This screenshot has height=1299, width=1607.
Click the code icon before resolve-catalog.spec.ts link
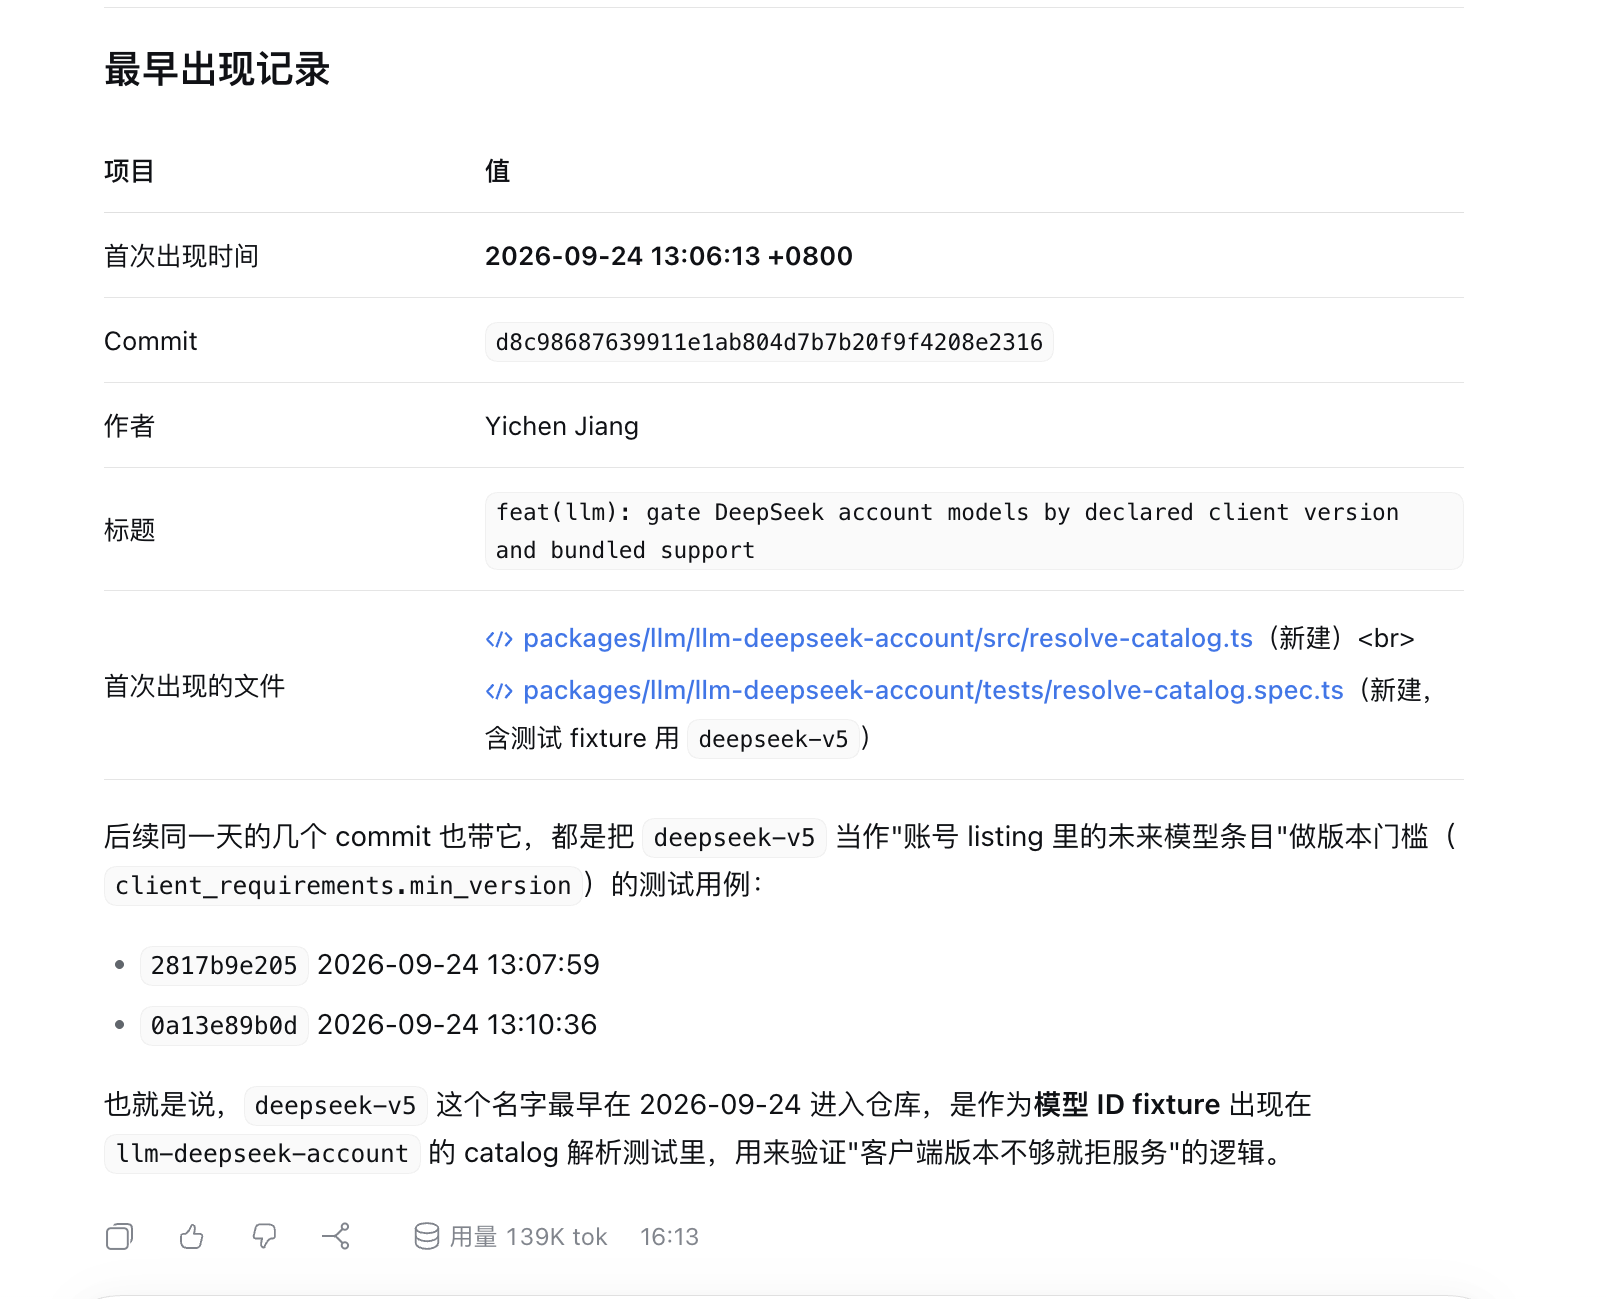pos(499,691)
